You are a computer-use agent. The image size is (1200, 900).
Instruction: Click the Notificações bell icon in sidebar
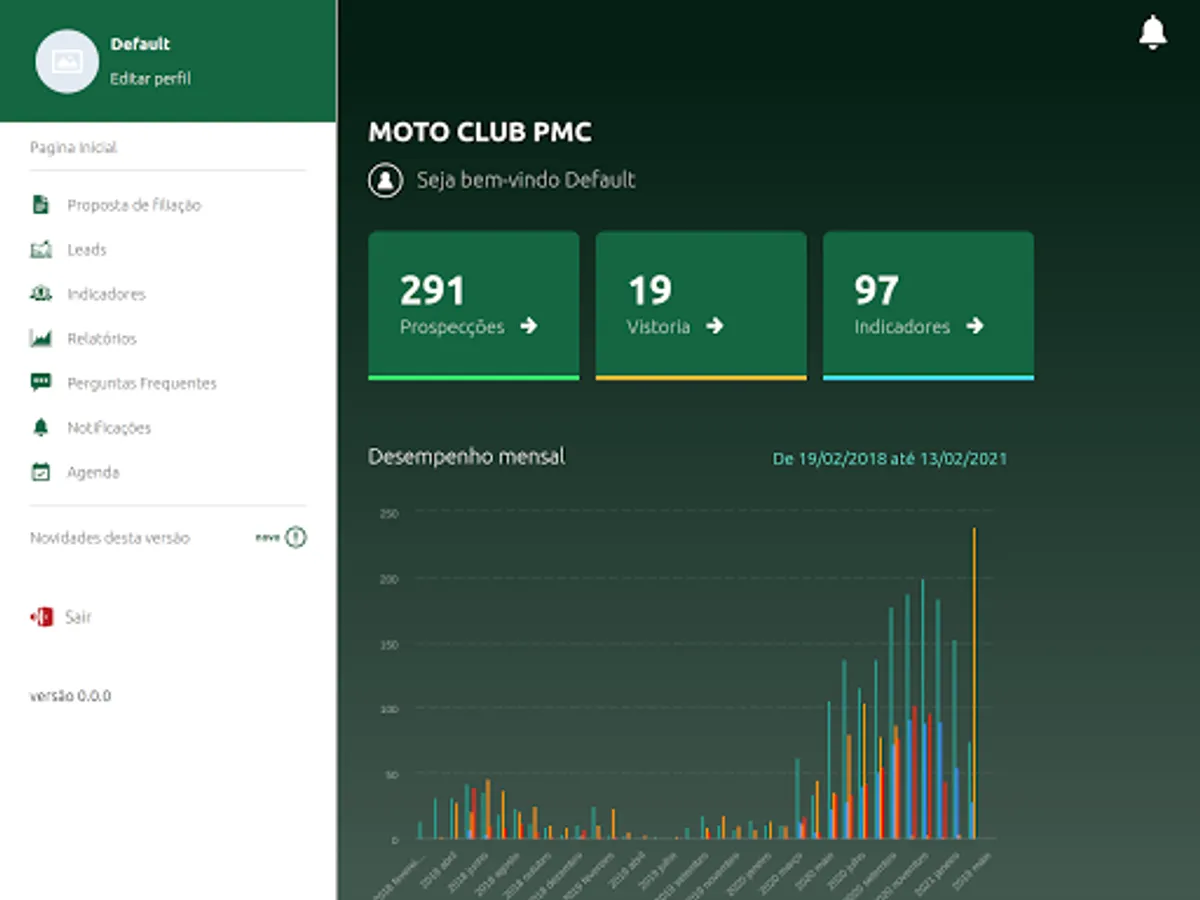coord(41,428)
